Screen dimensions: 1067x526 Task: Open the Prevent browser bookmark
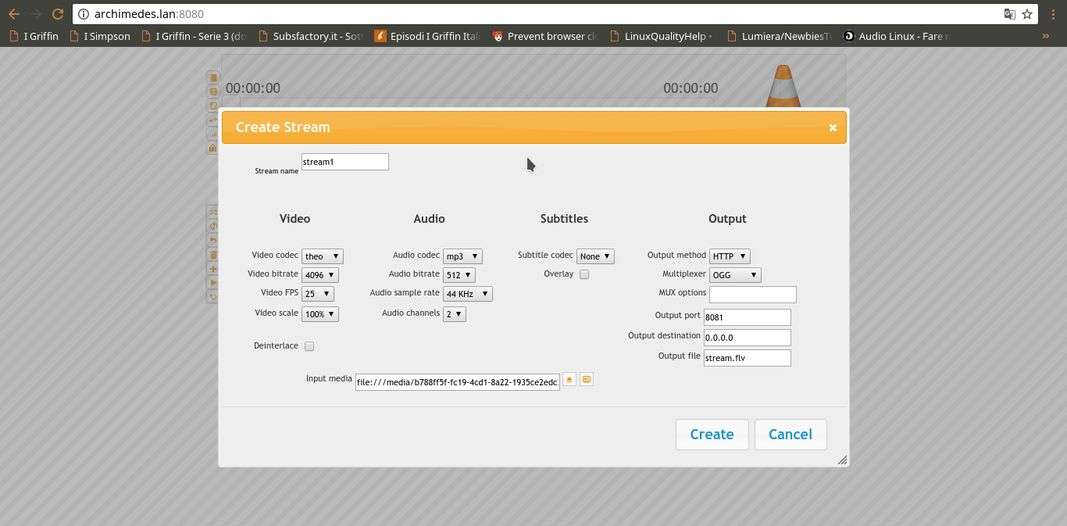[x=545, y=36]
